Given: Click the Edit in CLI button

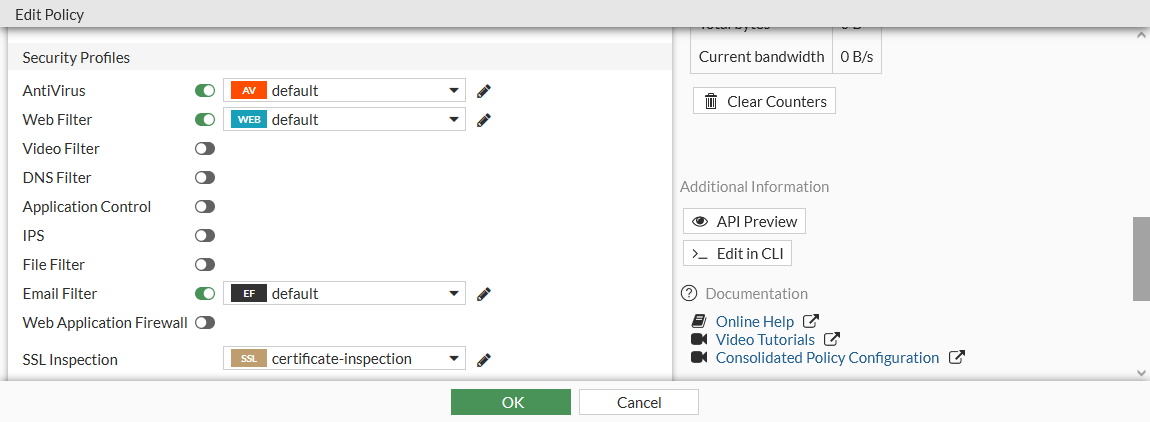Looking at the screenshot, I should pos(738,254).
